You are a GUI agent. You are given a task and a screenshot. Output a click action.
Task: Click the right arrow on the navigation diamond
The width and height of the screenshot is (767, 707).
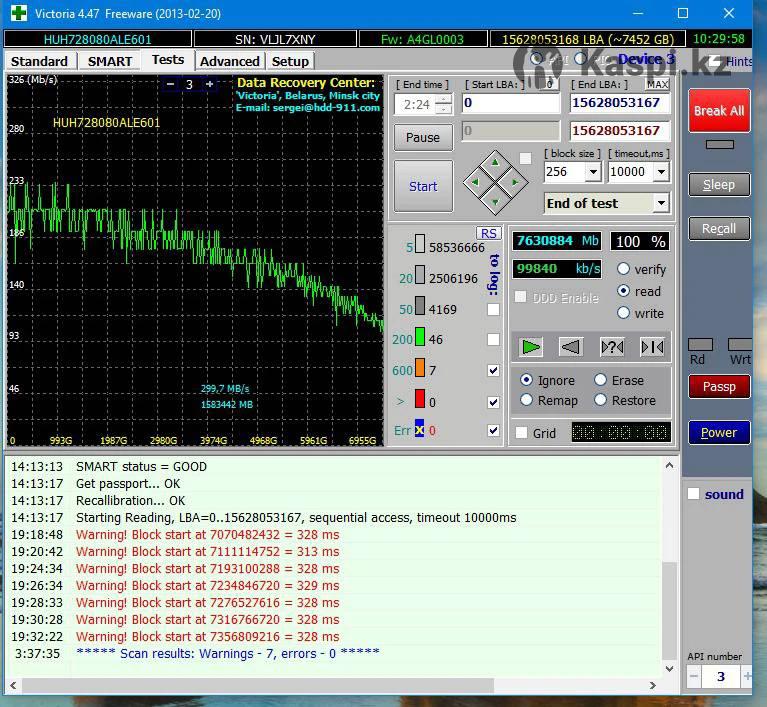(x=515, y=183)
